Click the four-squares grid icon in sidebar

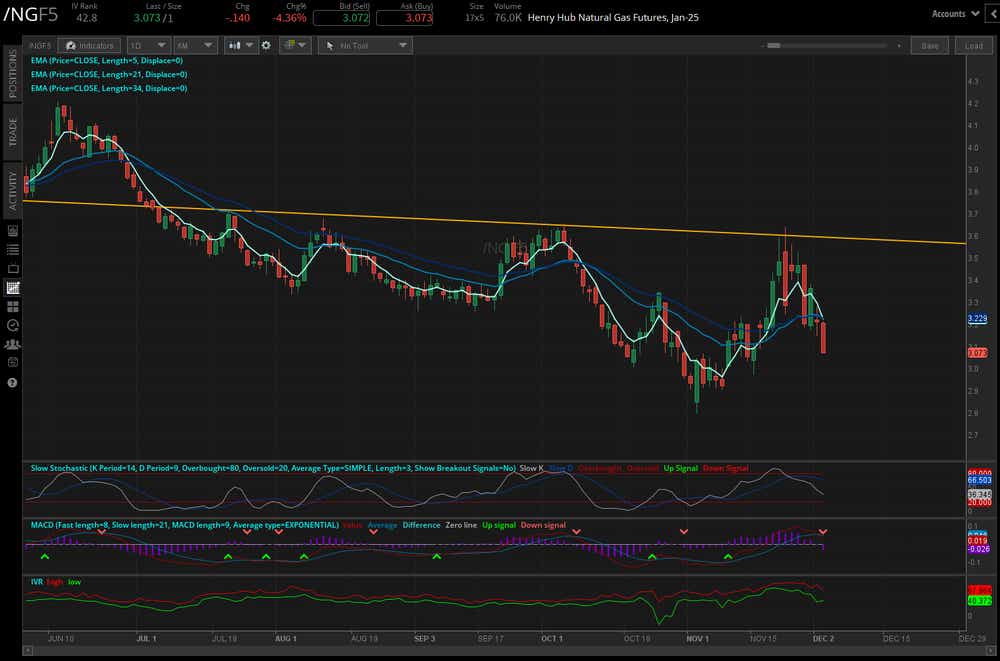(x=11, y=306)
